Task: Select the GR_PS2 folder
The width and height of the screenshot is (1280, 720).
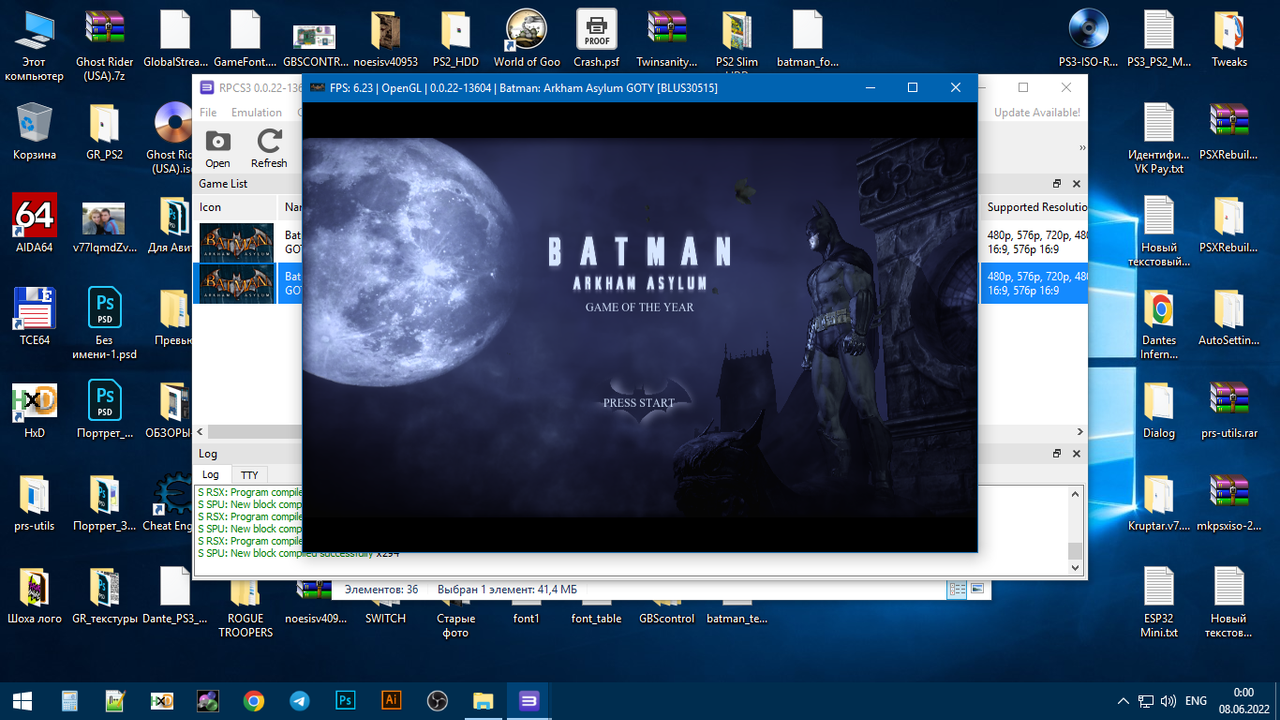Action: tap(104, 131)
